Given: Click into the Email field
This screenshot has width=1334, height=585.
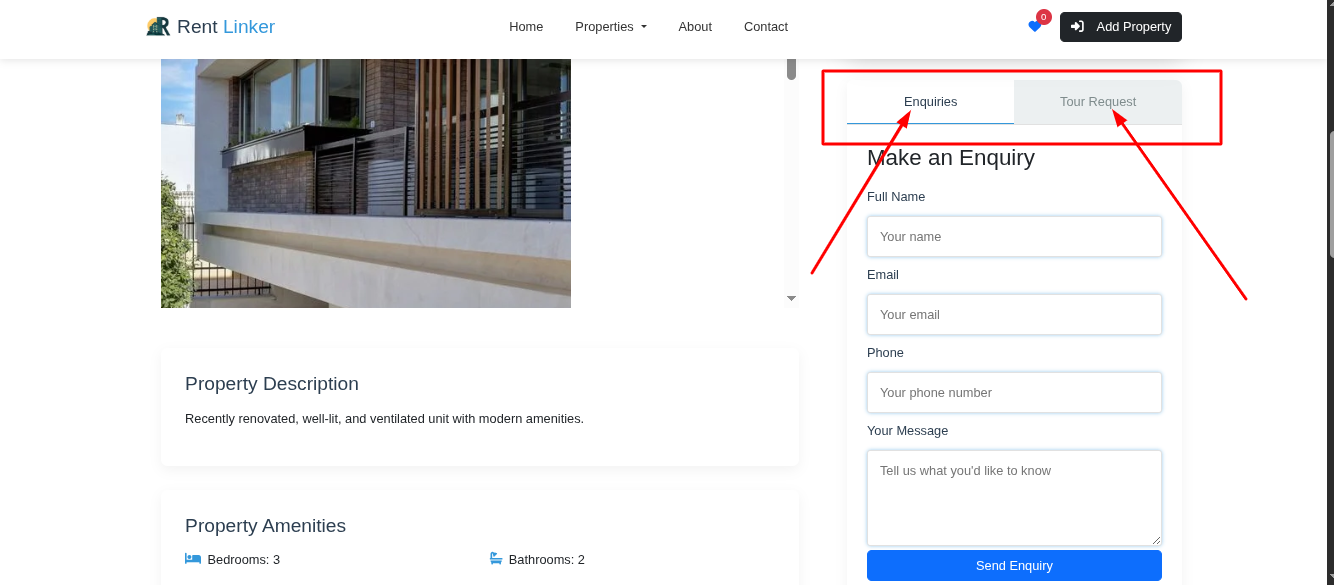Looking at the screenshot, I should [1014, 315].
